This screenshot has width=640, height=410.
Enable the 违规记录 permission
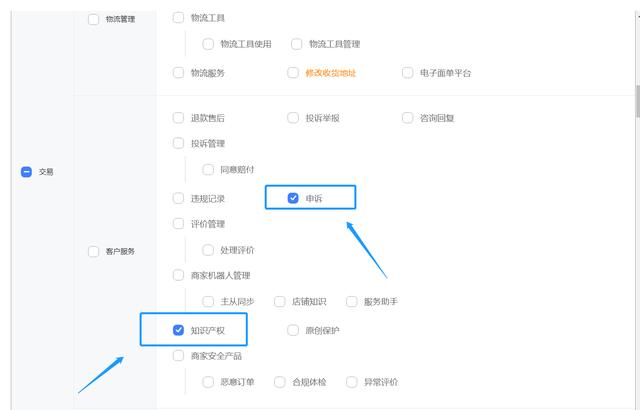click(179, 198)
